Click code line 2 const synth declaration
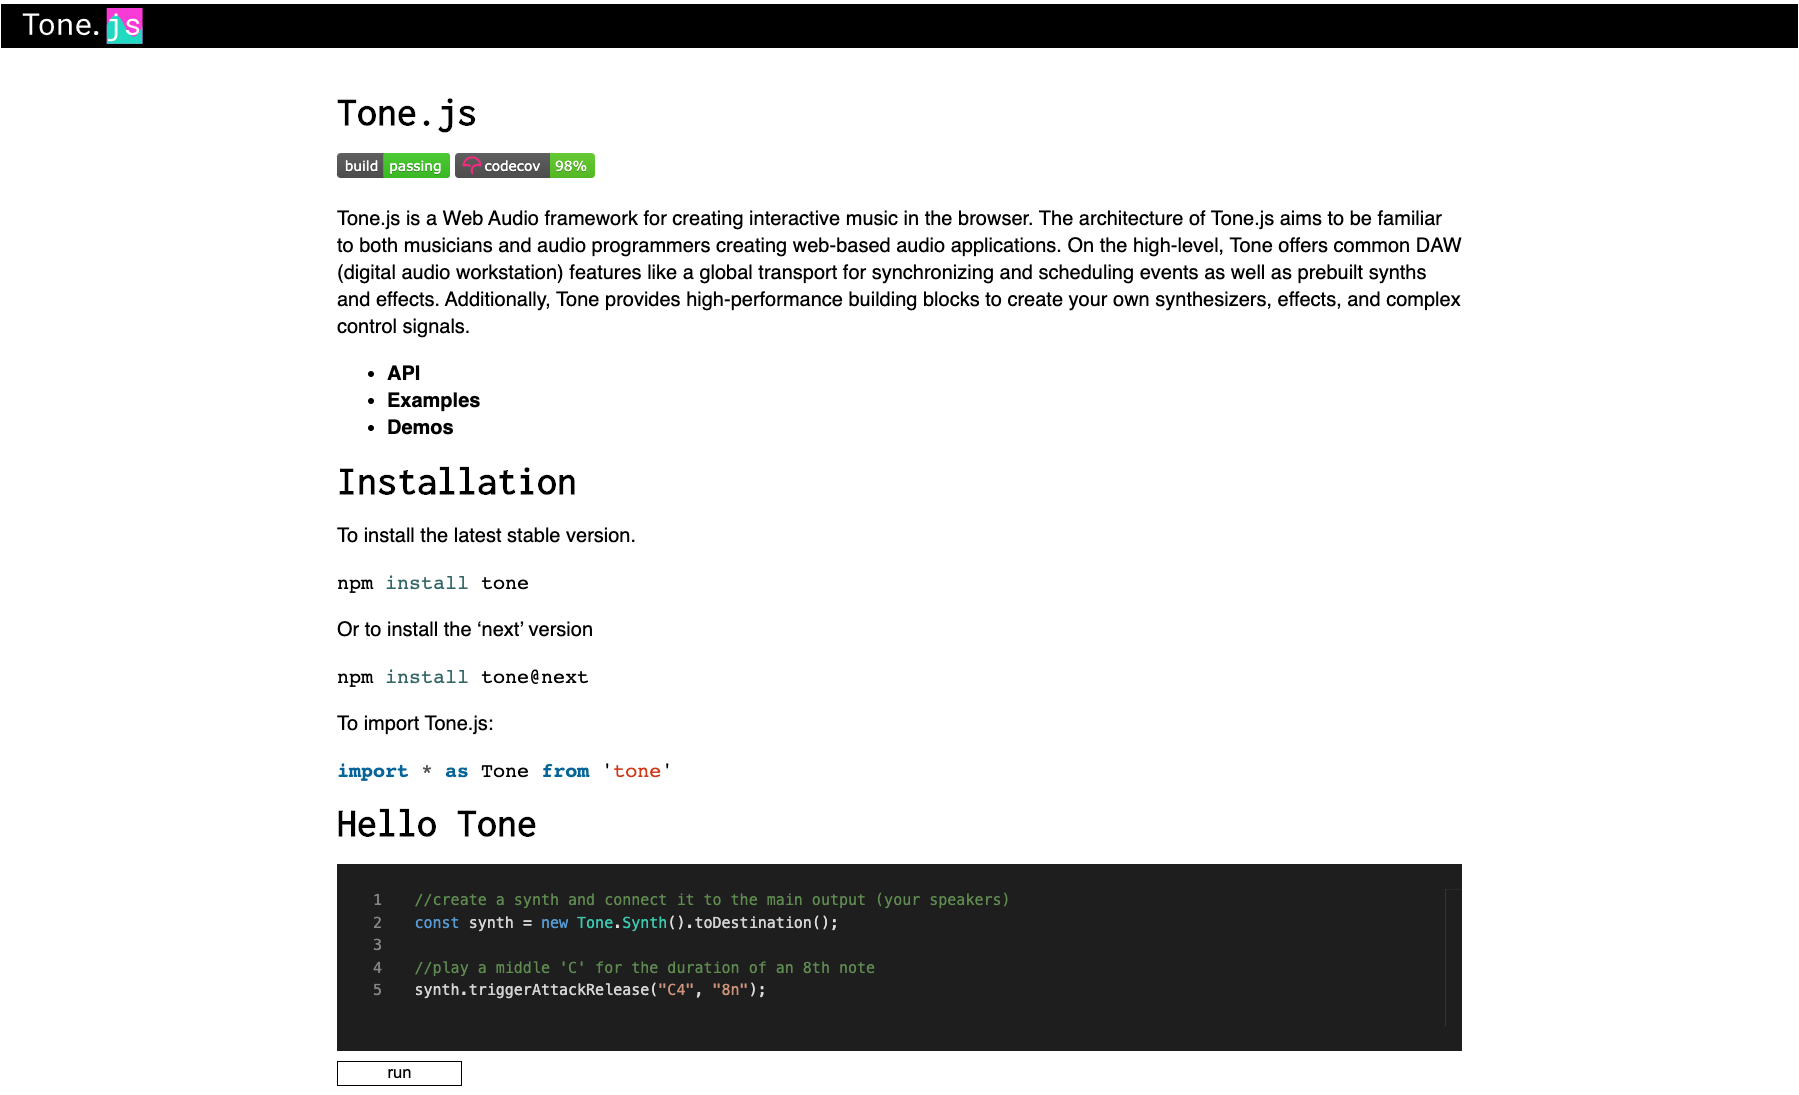This screenshot has height=1095, width=1799. click(x=626, y=923)
